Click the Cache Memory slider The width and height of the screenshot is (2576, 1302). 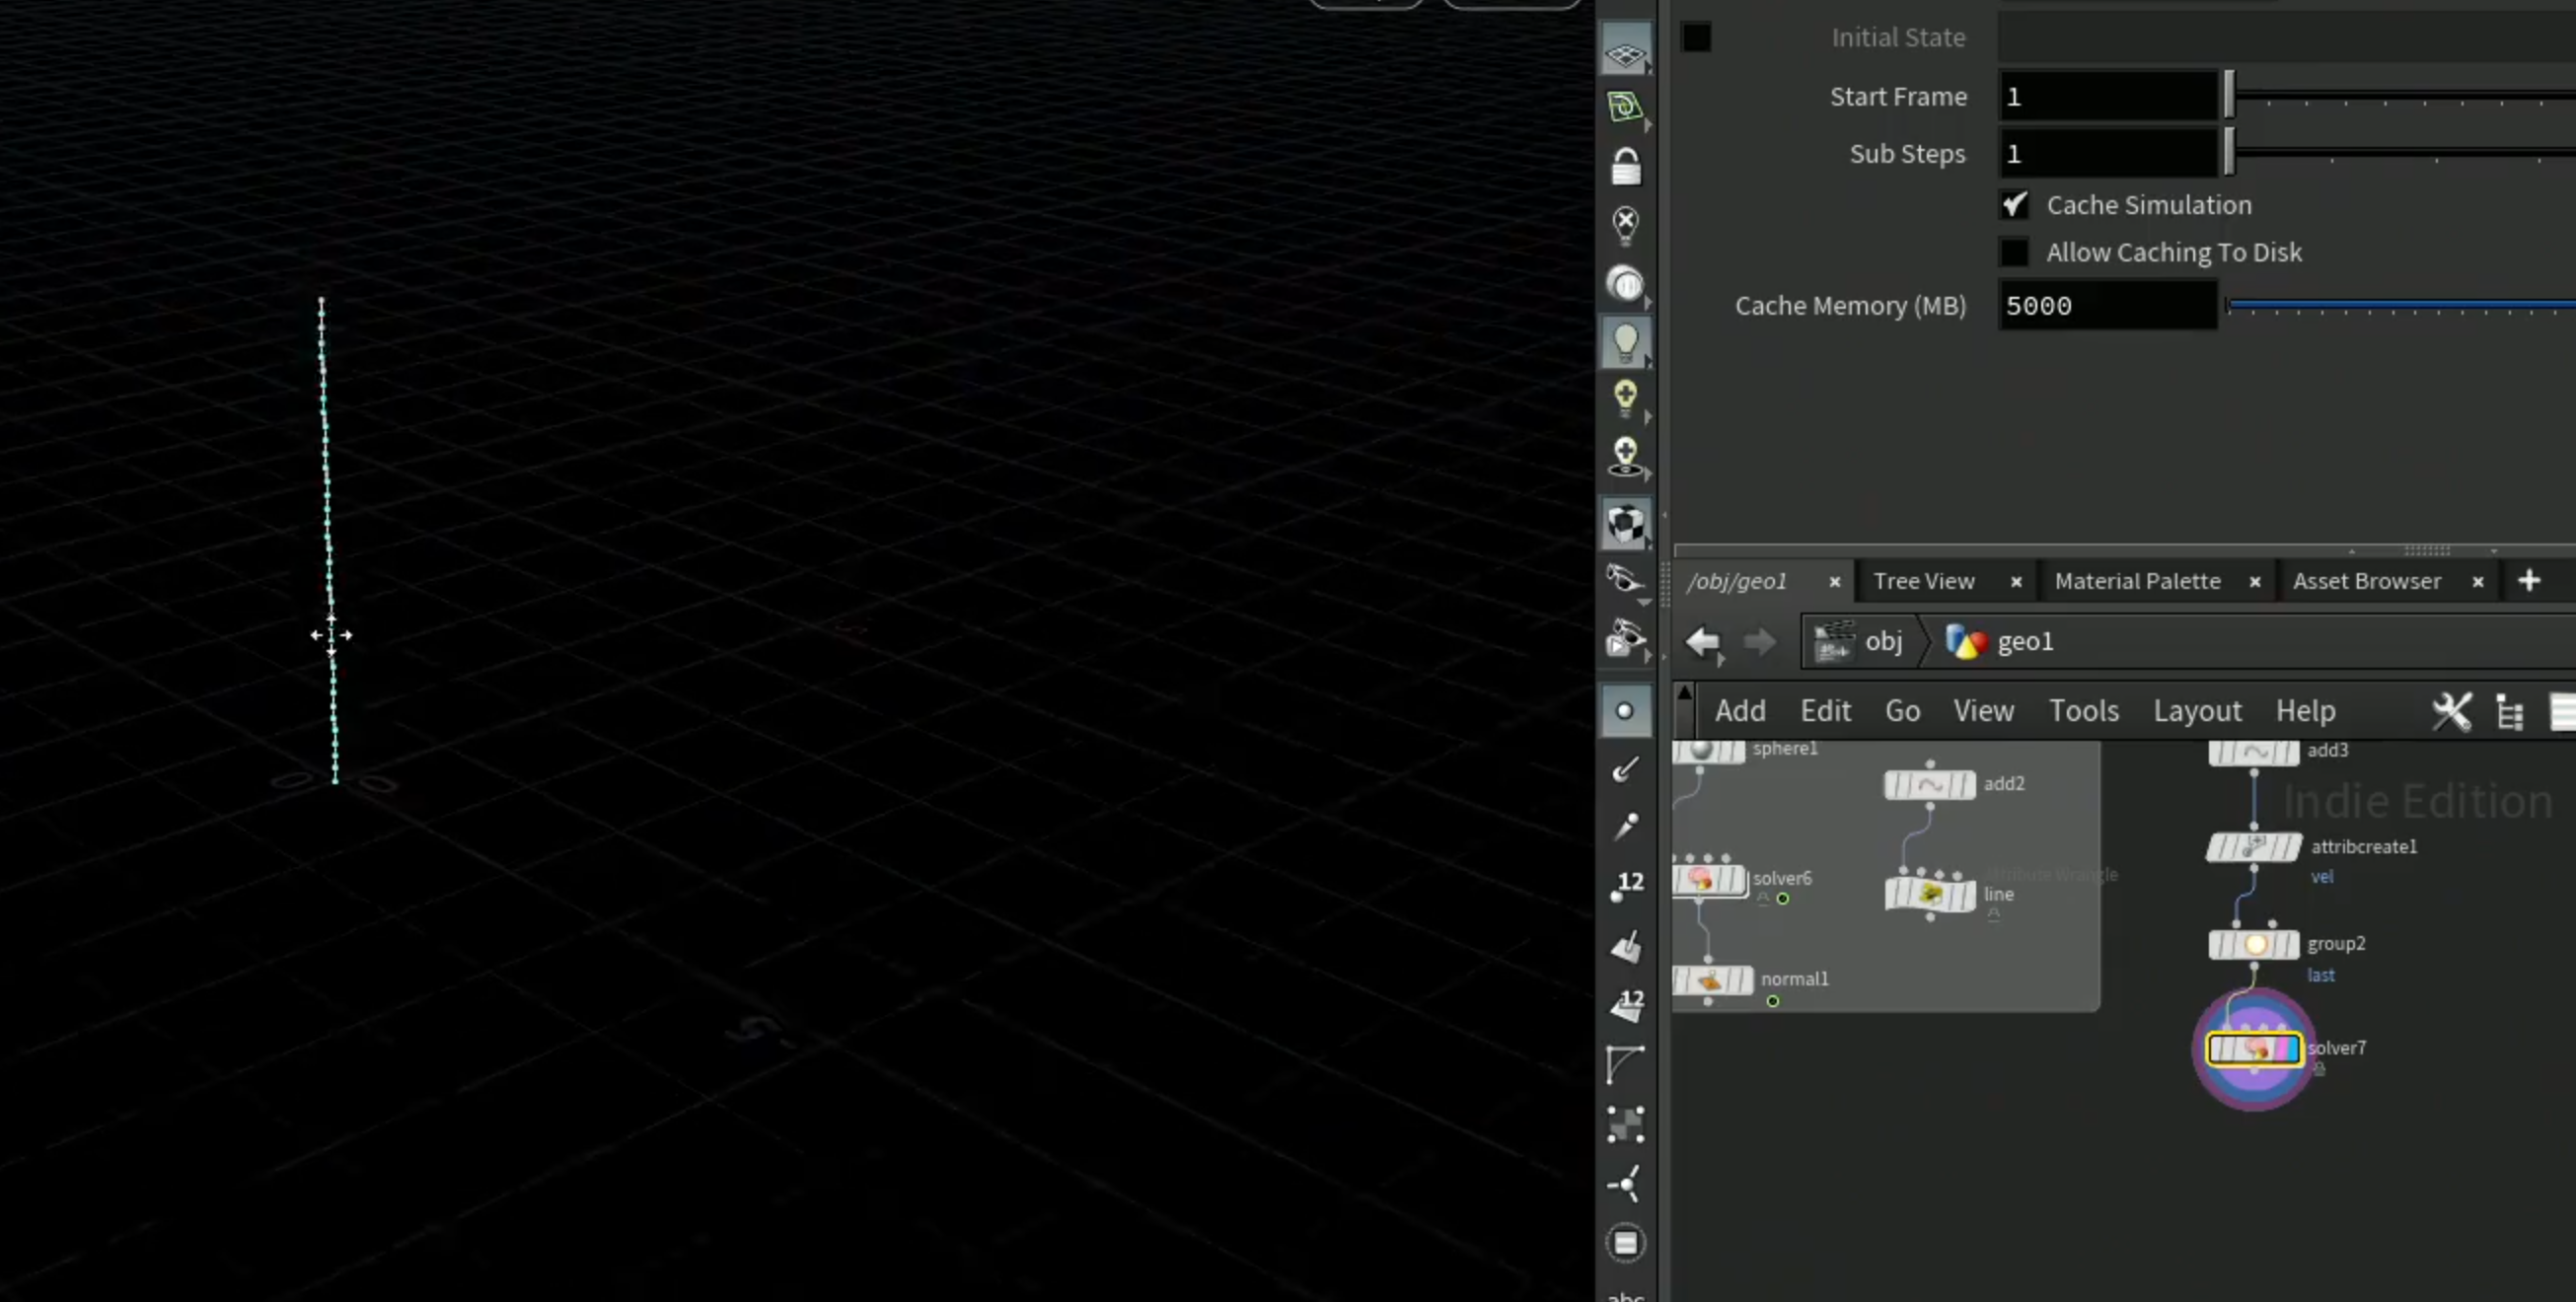point(2400,306)
